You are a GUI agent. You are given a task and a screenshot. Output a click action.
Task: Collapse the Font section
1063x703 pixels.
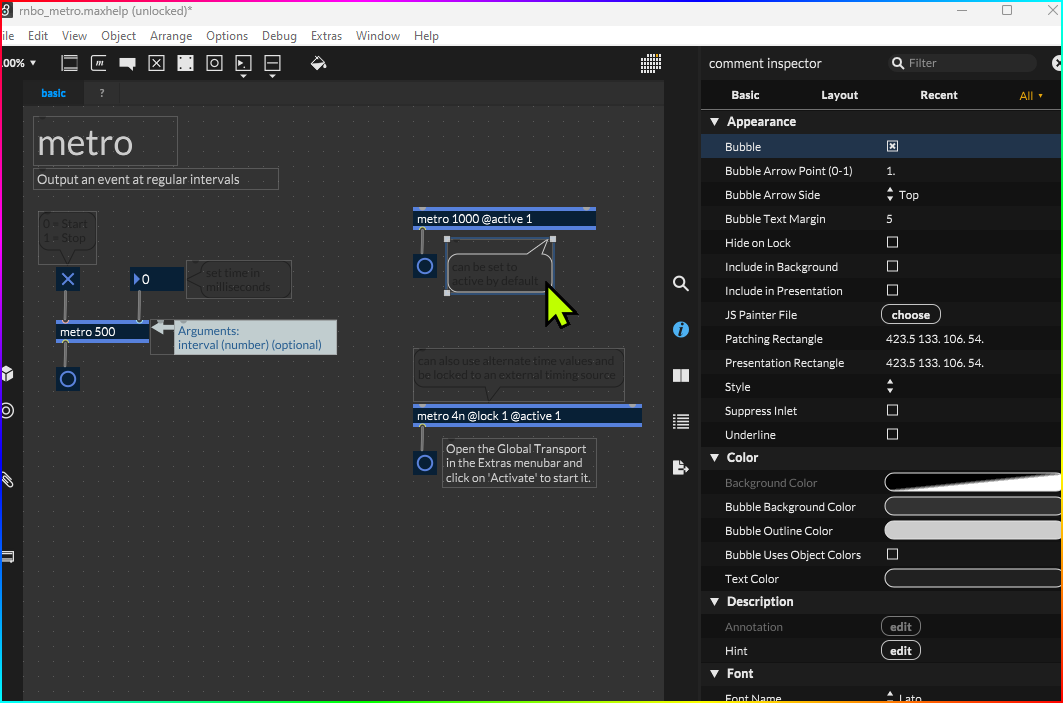[x=715, y=674]
